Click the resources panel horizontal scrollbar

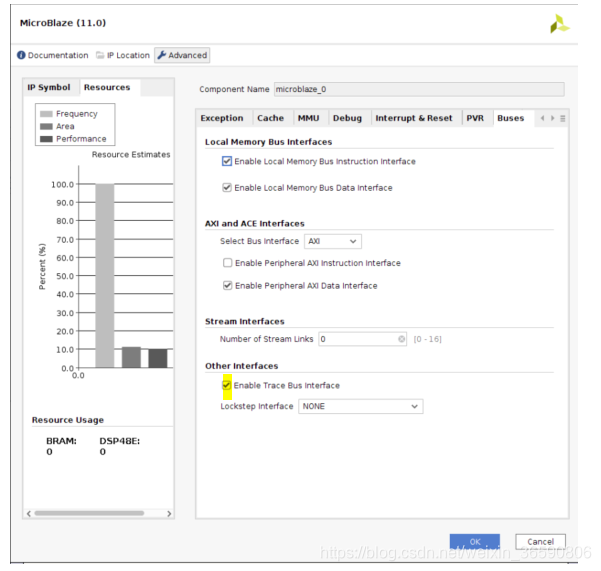coord(89,513)
